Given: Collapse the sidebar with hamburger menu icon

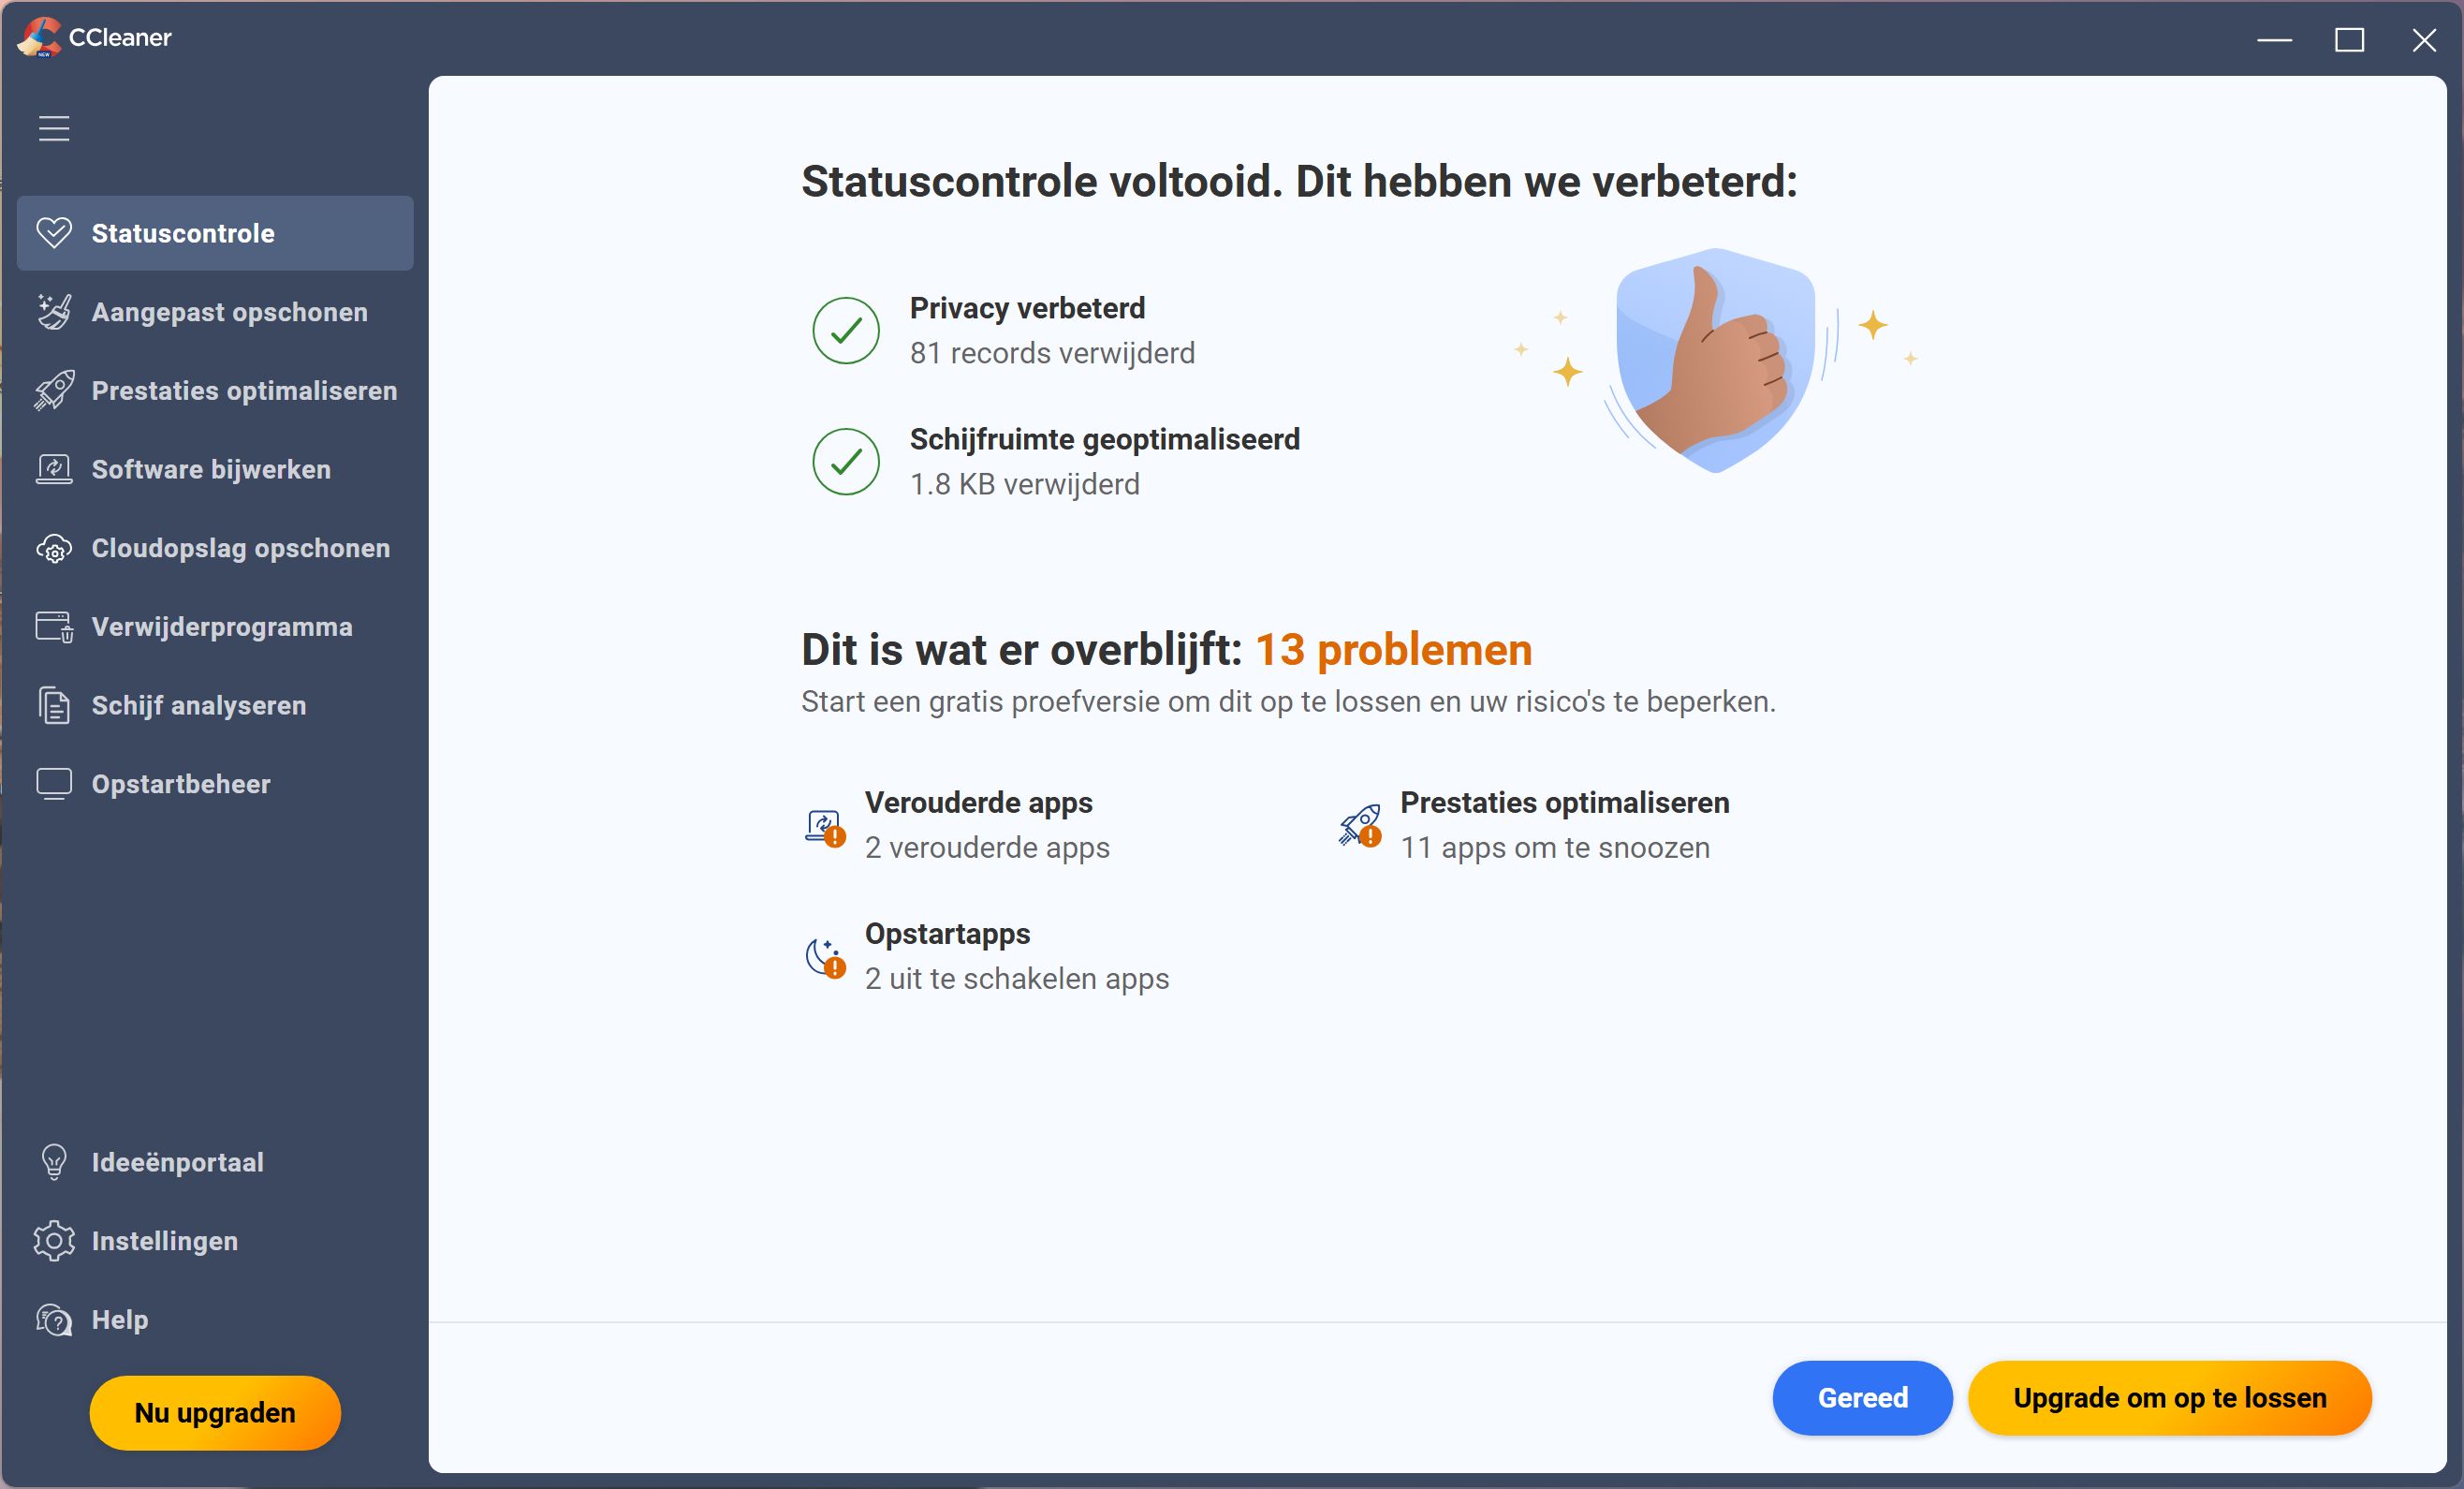Looking at the screenshot, I should coord(54,128).
